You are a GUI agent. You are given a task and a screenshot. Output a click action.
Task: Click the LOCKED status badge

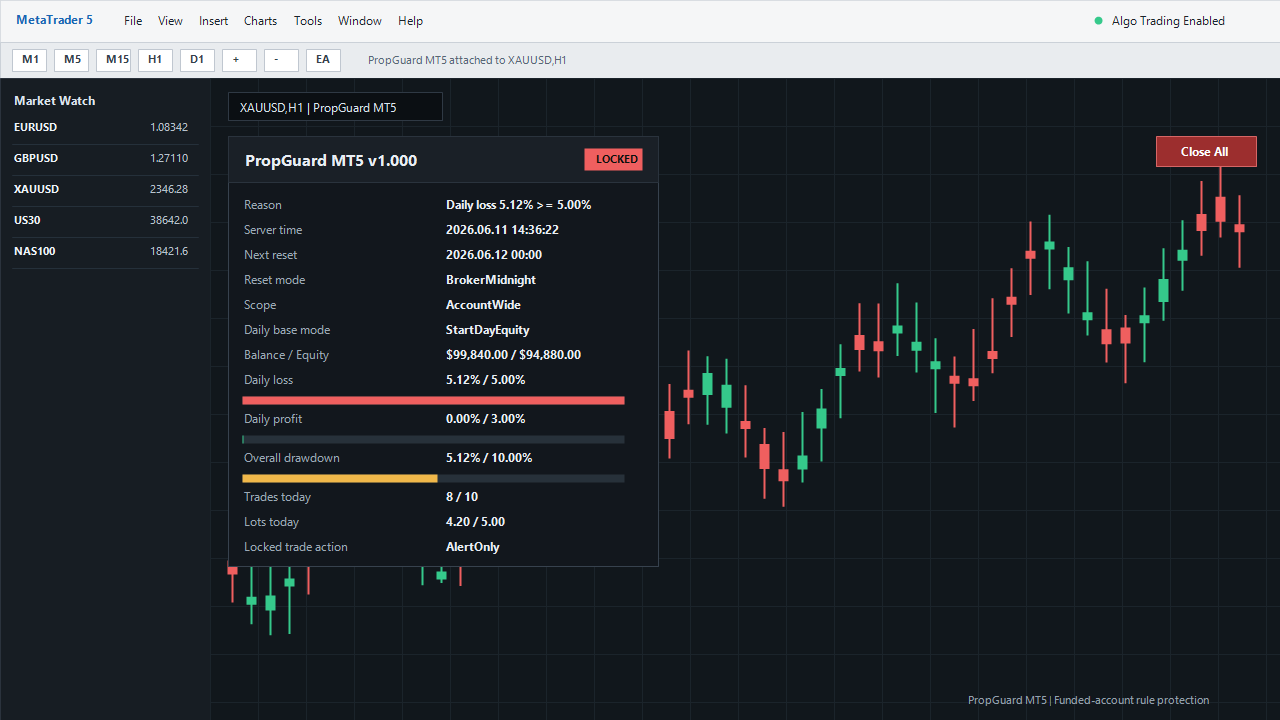click(614, 160)
